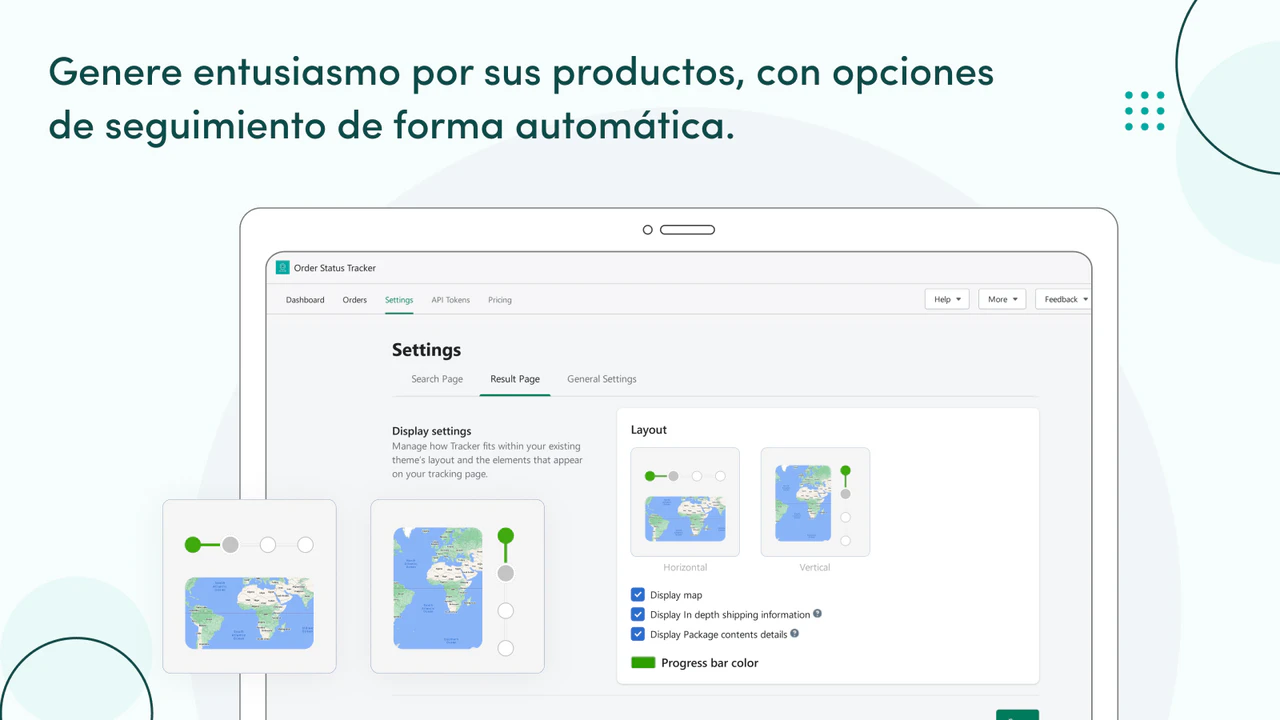This screenshot has height=720, width=1280.
Task: Select the Result Page tab
Action: coord(515,379)
